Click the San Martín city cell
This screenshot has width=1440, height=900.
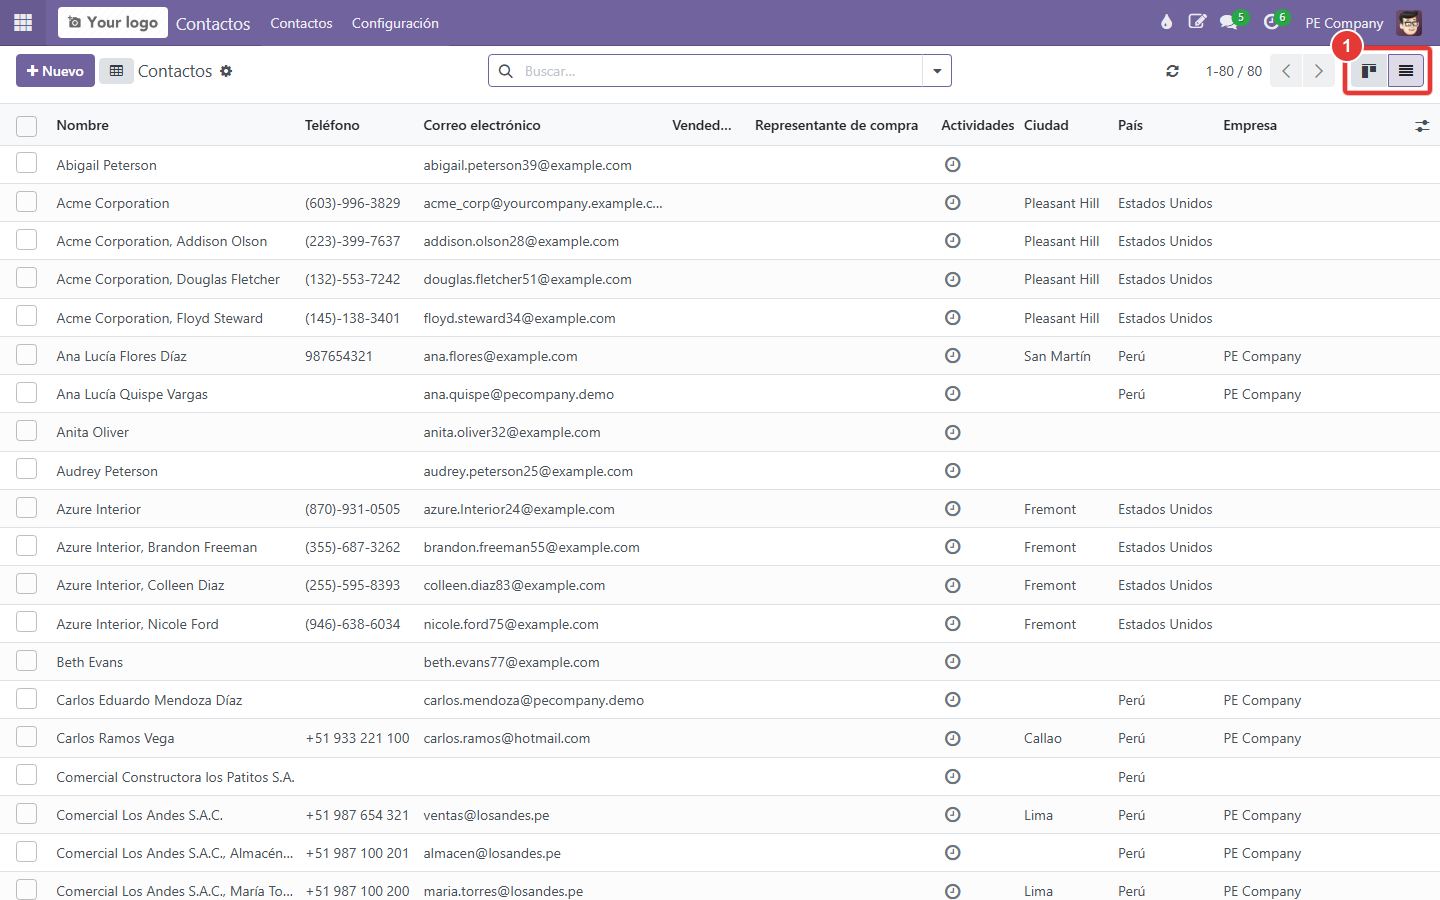tap(1057, 356)
